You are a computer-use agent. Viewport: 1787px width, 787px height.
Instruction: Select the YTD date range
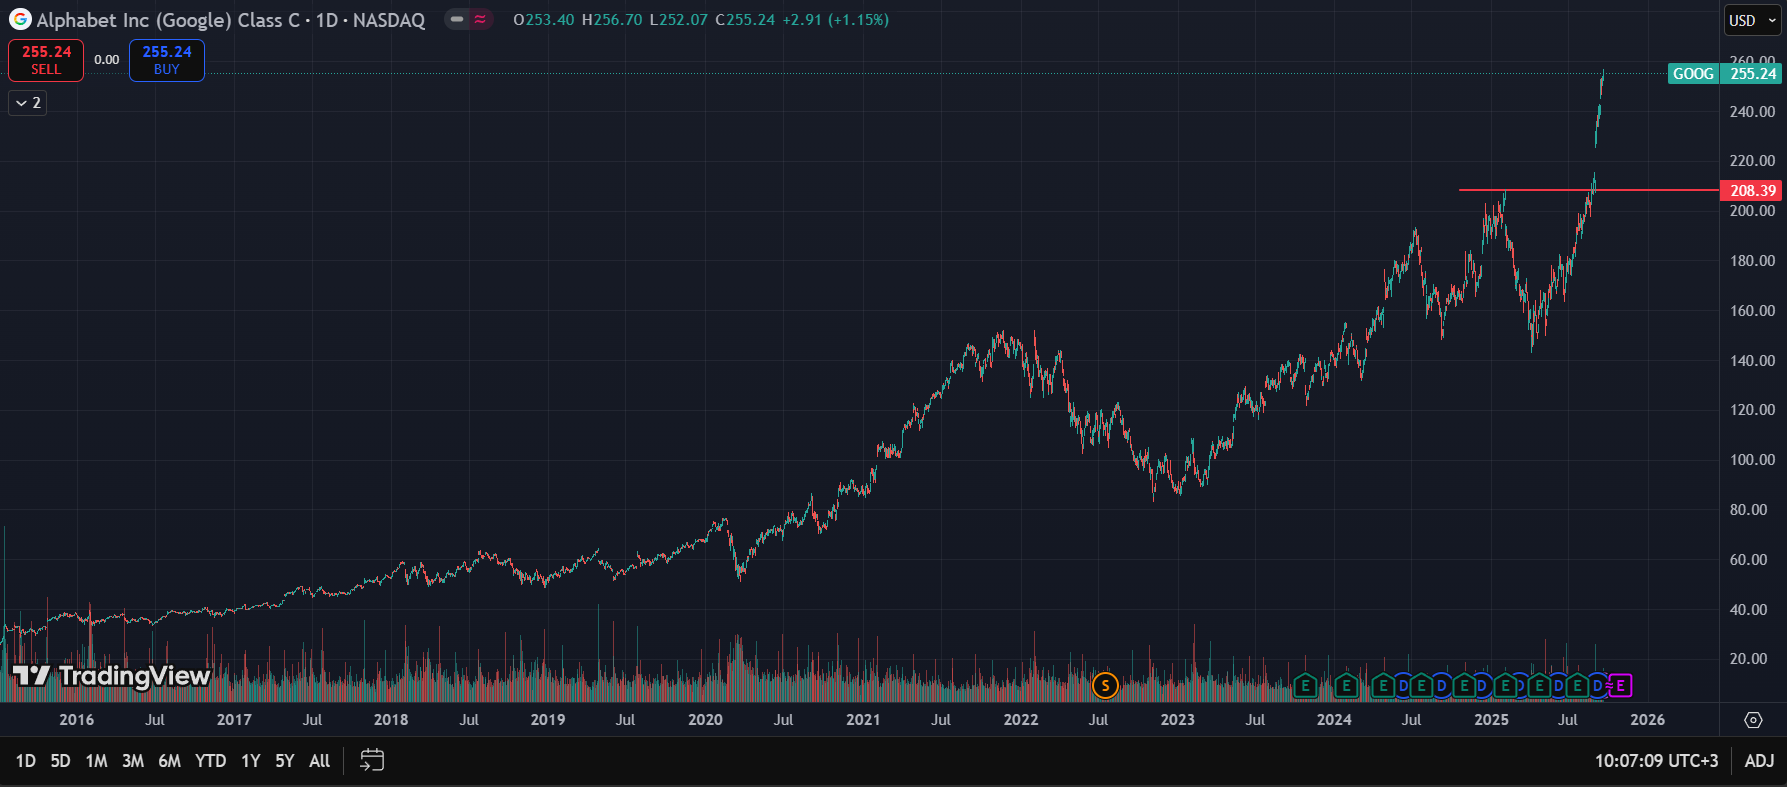(210, 761)
